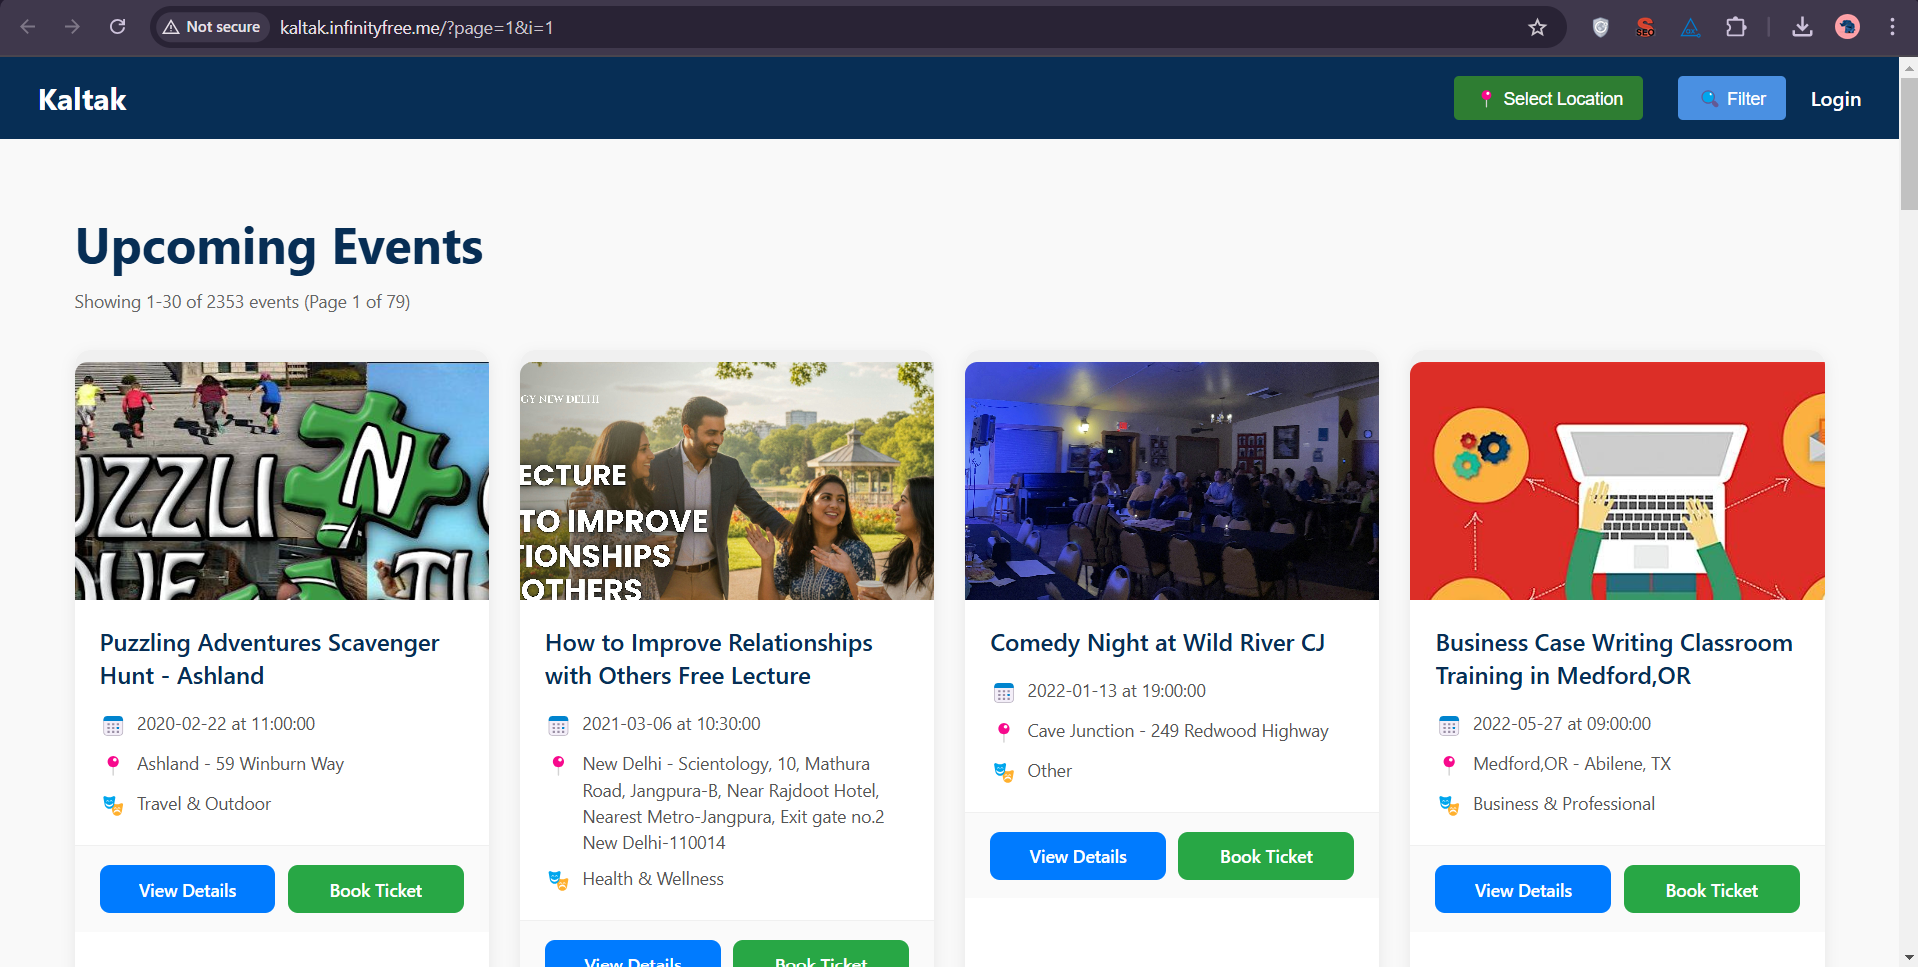
Task: Open the Extensions puzzle-piece icon
Action: click(1737, 27)
